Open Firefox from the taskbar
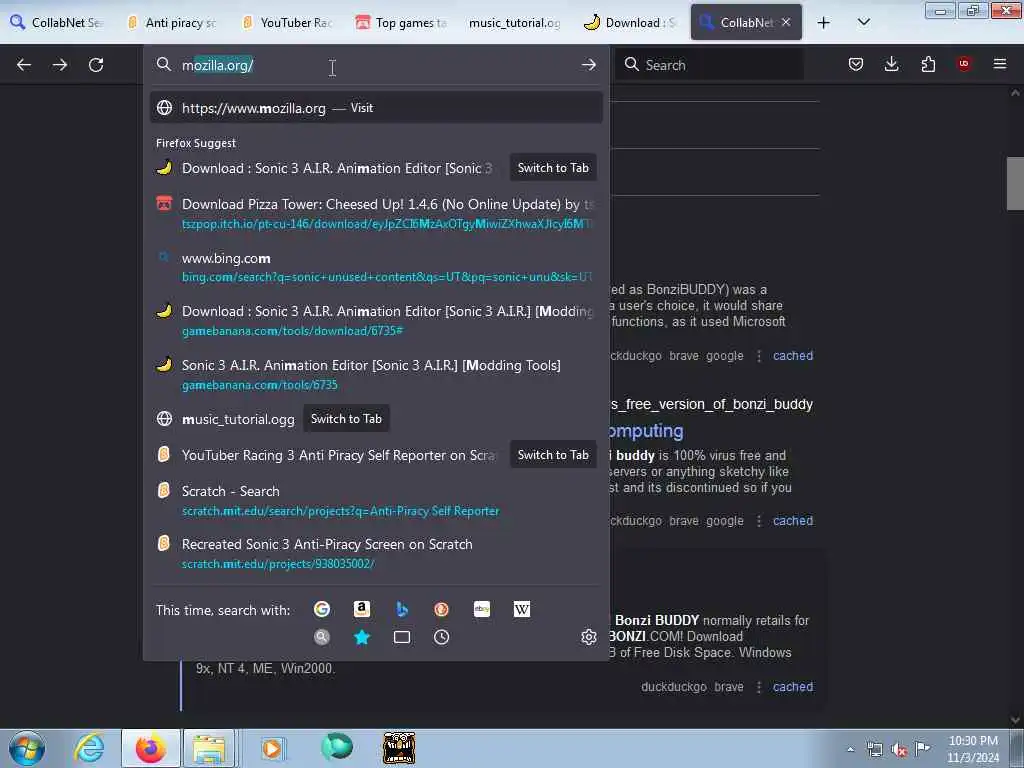This screenshot has width=1024, height=768. coord(150,748)
